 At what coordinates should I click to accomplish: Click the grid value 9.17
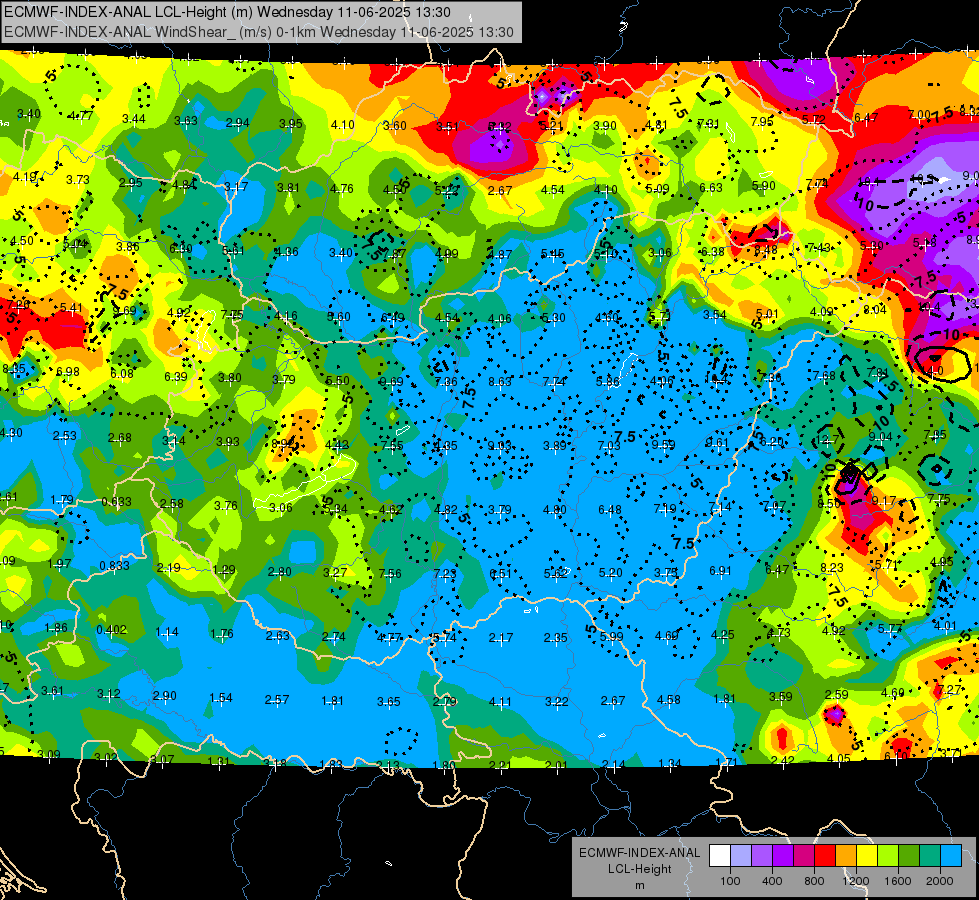pos(883,500)
